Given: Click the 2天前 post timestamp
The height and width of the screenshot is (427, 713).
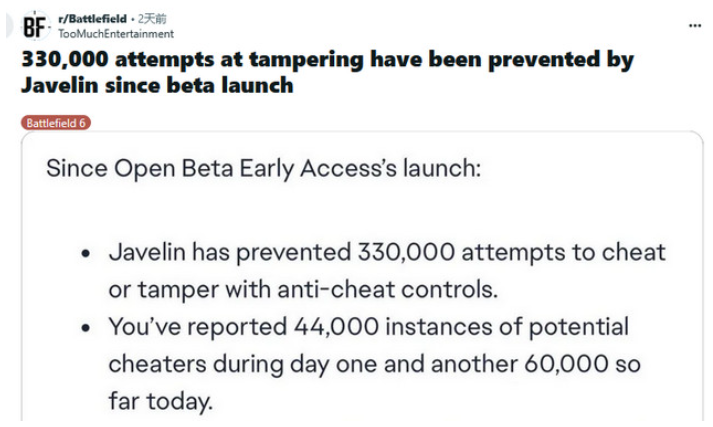Looking at the screenshot, I should click(152, 19).
